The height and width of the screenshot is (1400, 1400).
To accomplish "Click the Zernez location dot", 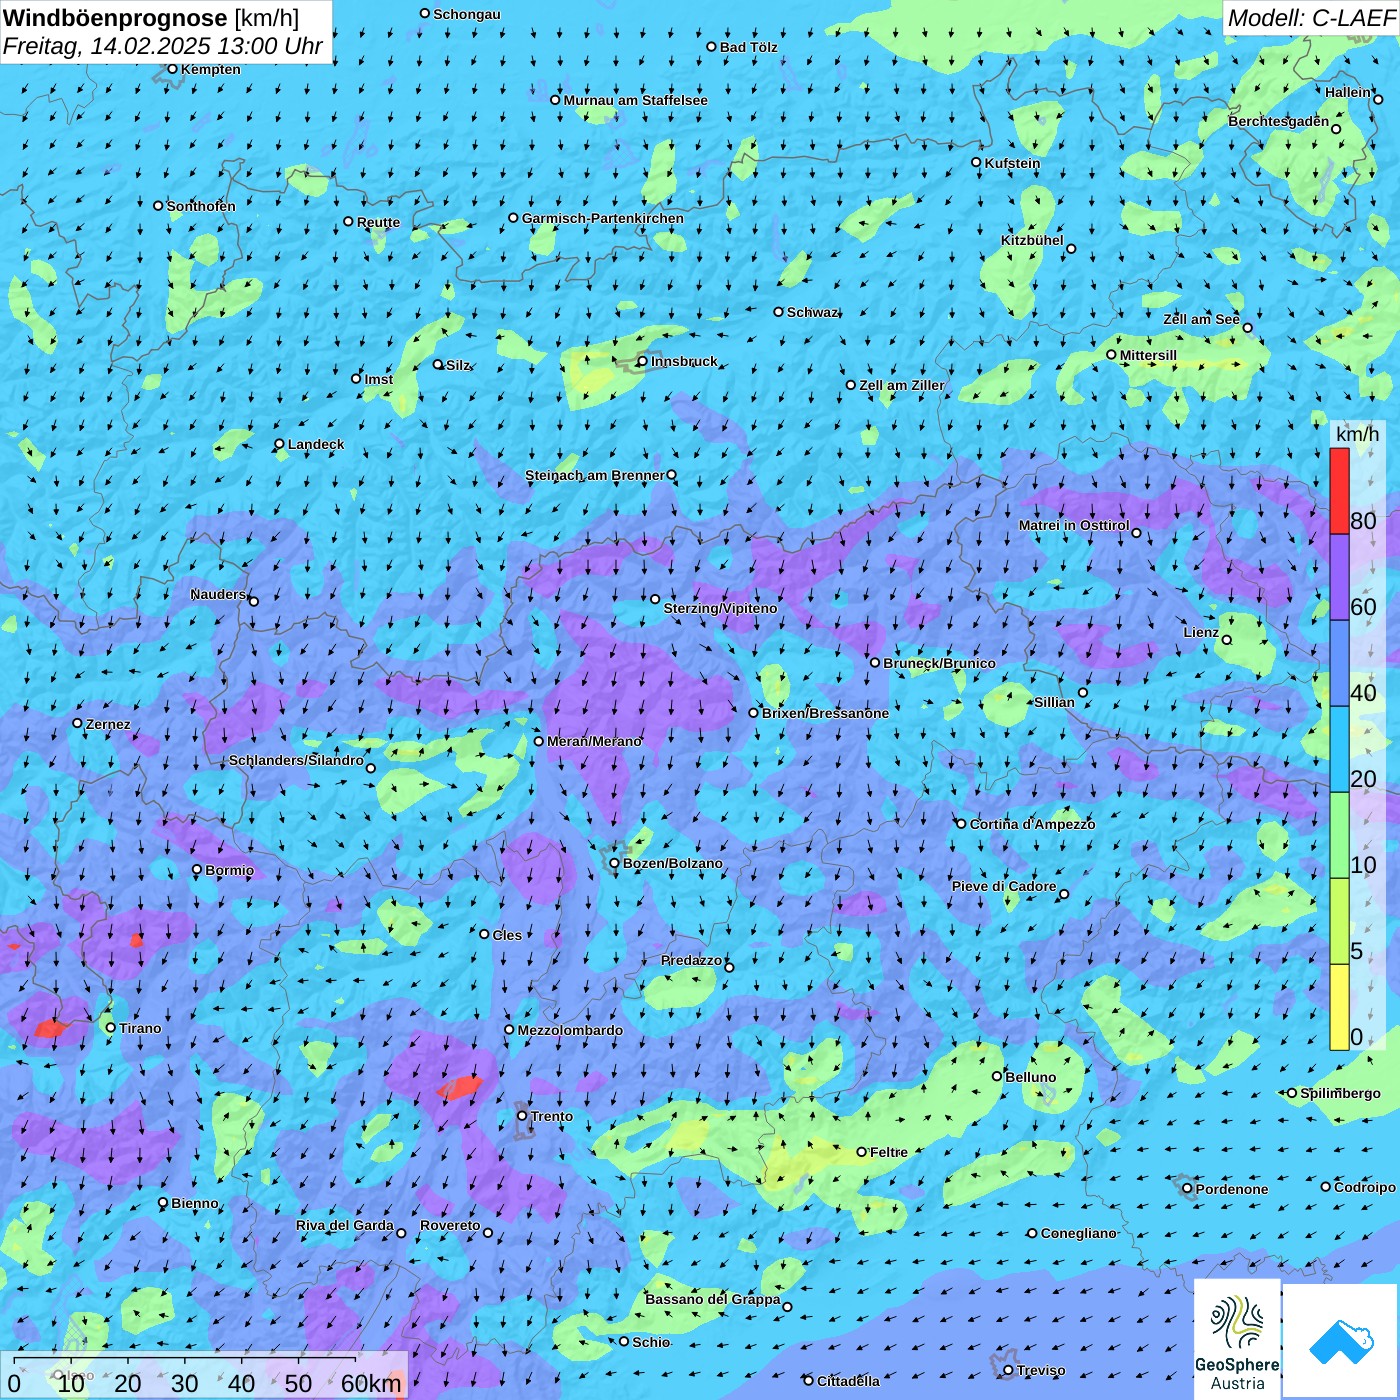I will pos(77,723).
